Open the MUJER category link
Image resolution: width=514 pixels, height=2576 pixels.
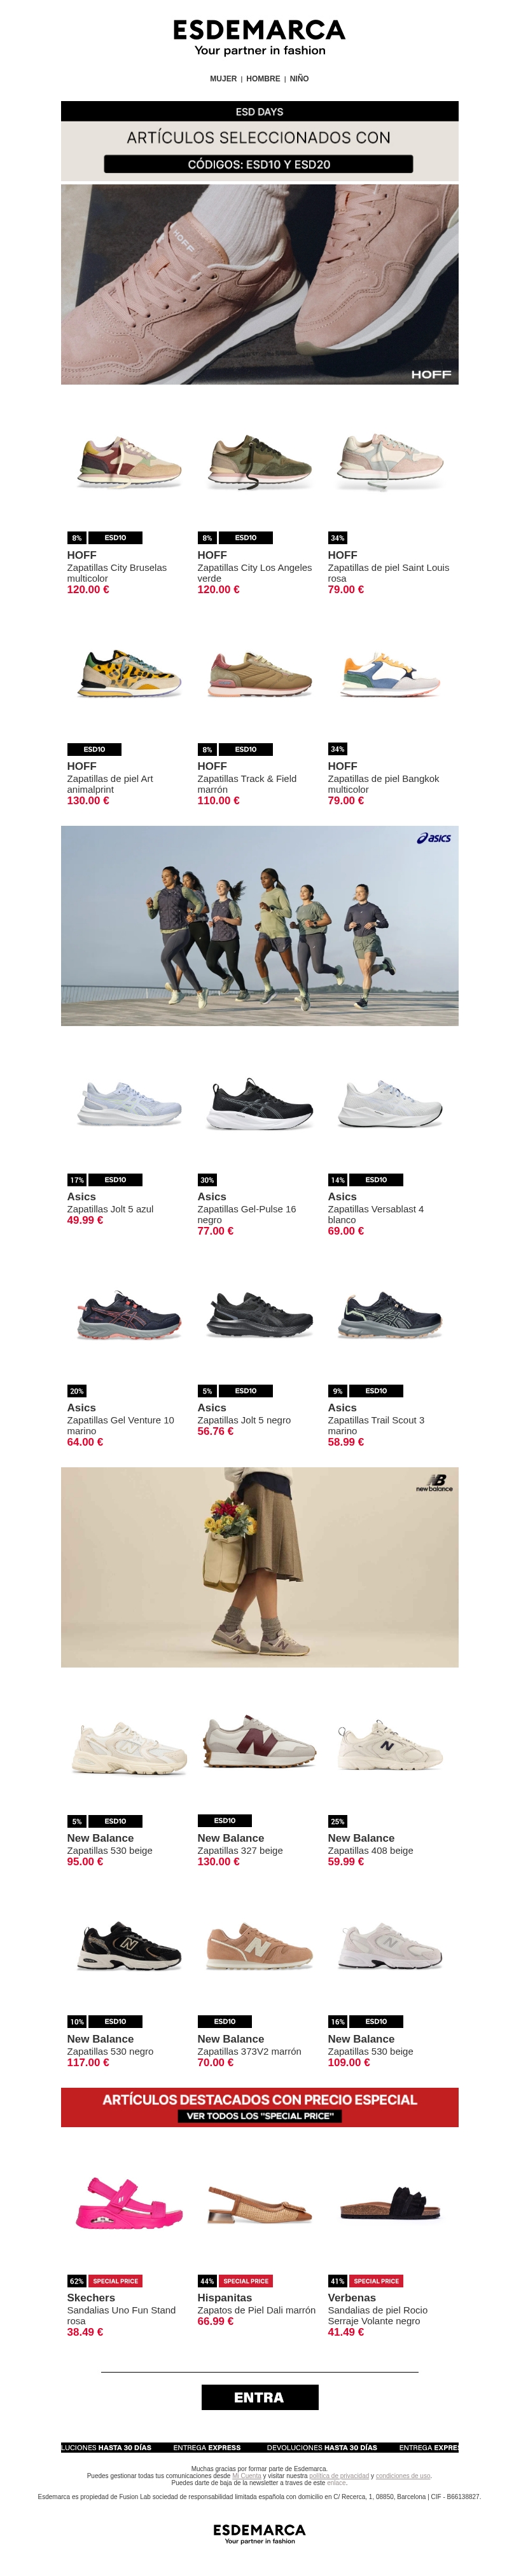pyautogui.click(x=223, y=78)
